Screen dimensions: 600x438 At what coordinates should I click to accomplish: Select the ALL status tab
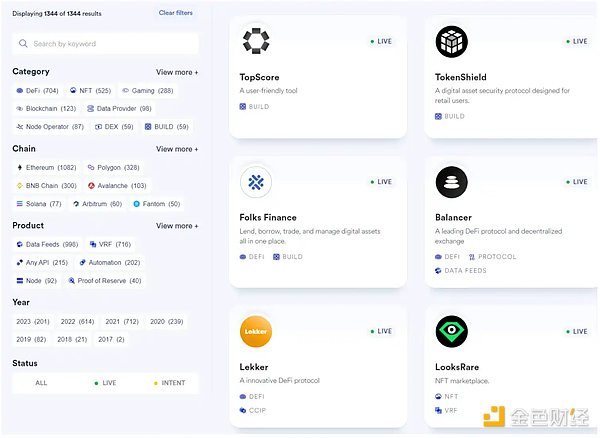click(x=41, y=382)
